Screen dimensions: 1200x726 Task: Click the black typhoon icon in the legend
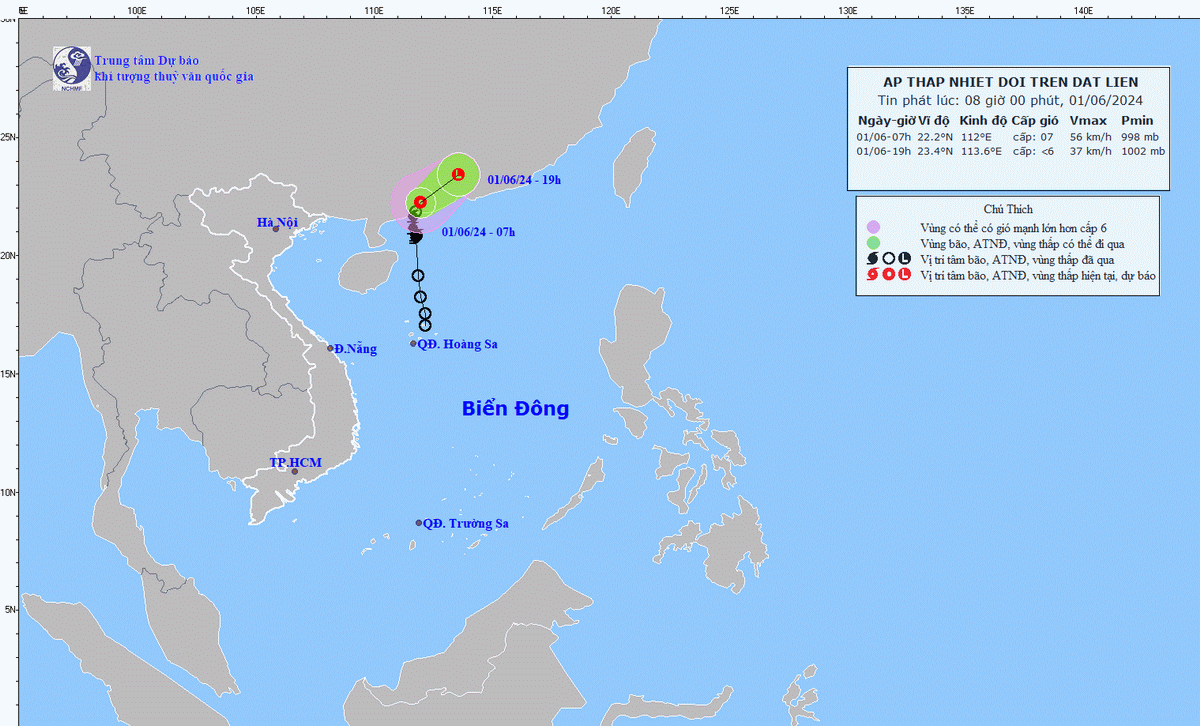[873, 258]
